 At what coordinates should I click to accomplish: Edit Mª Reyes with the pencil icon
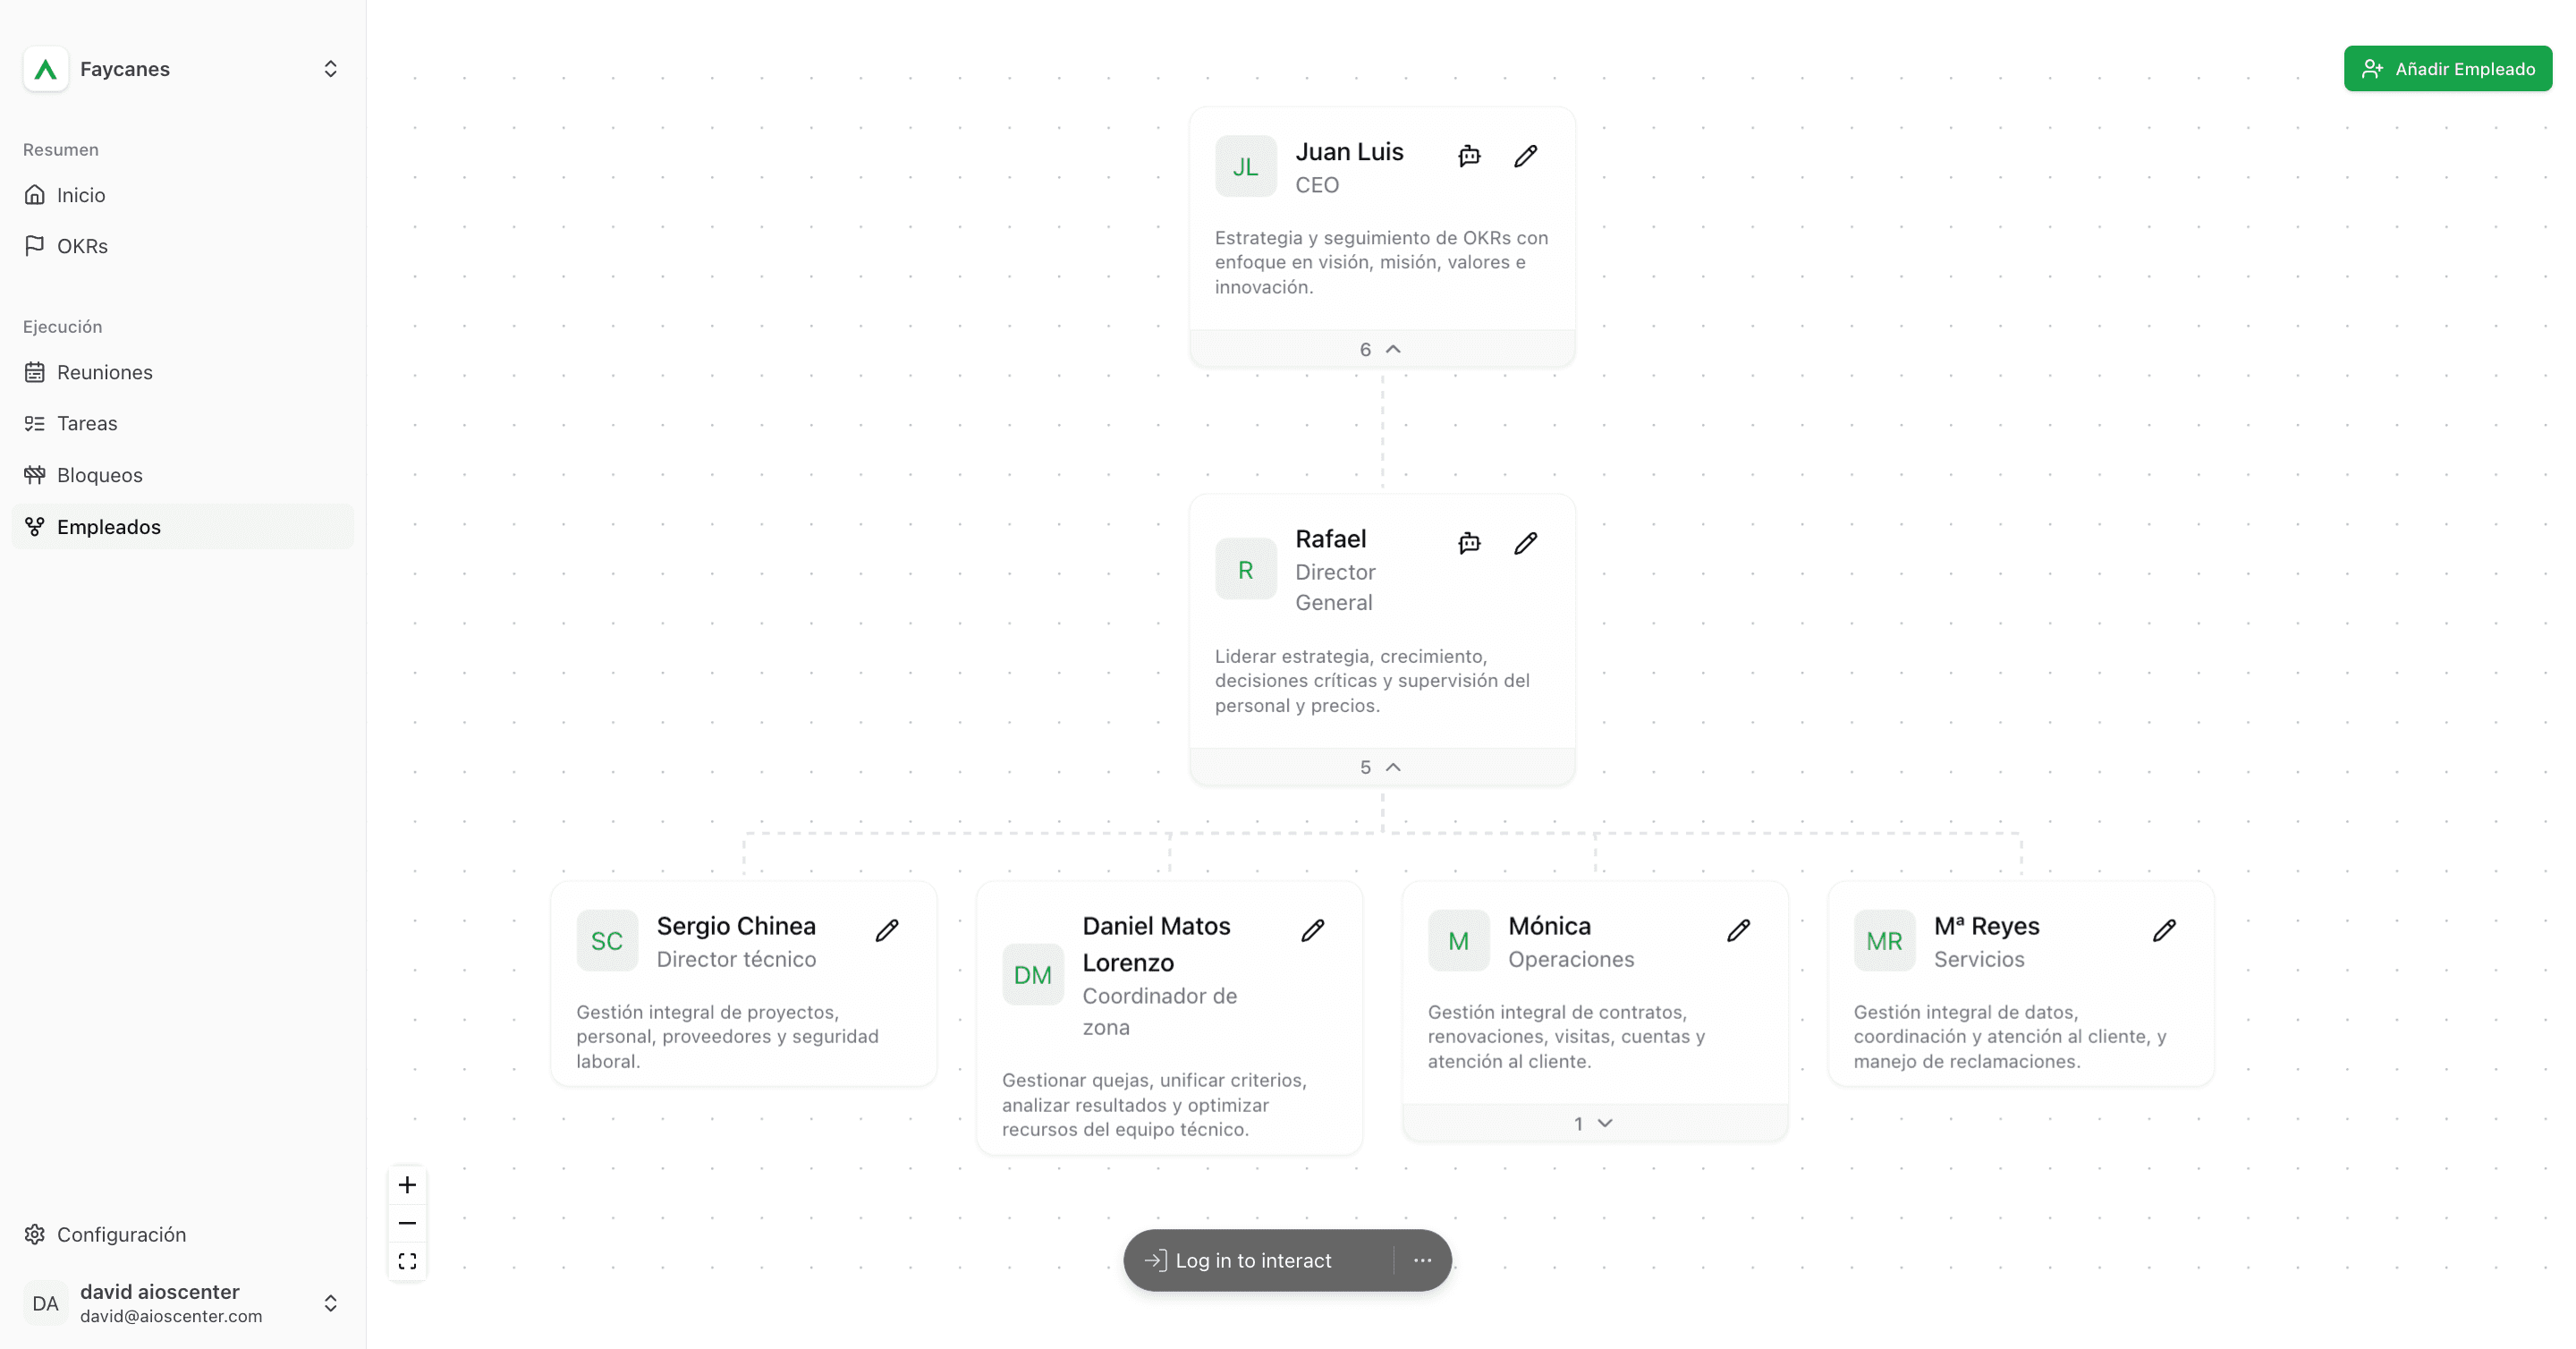coord(2165,930)
